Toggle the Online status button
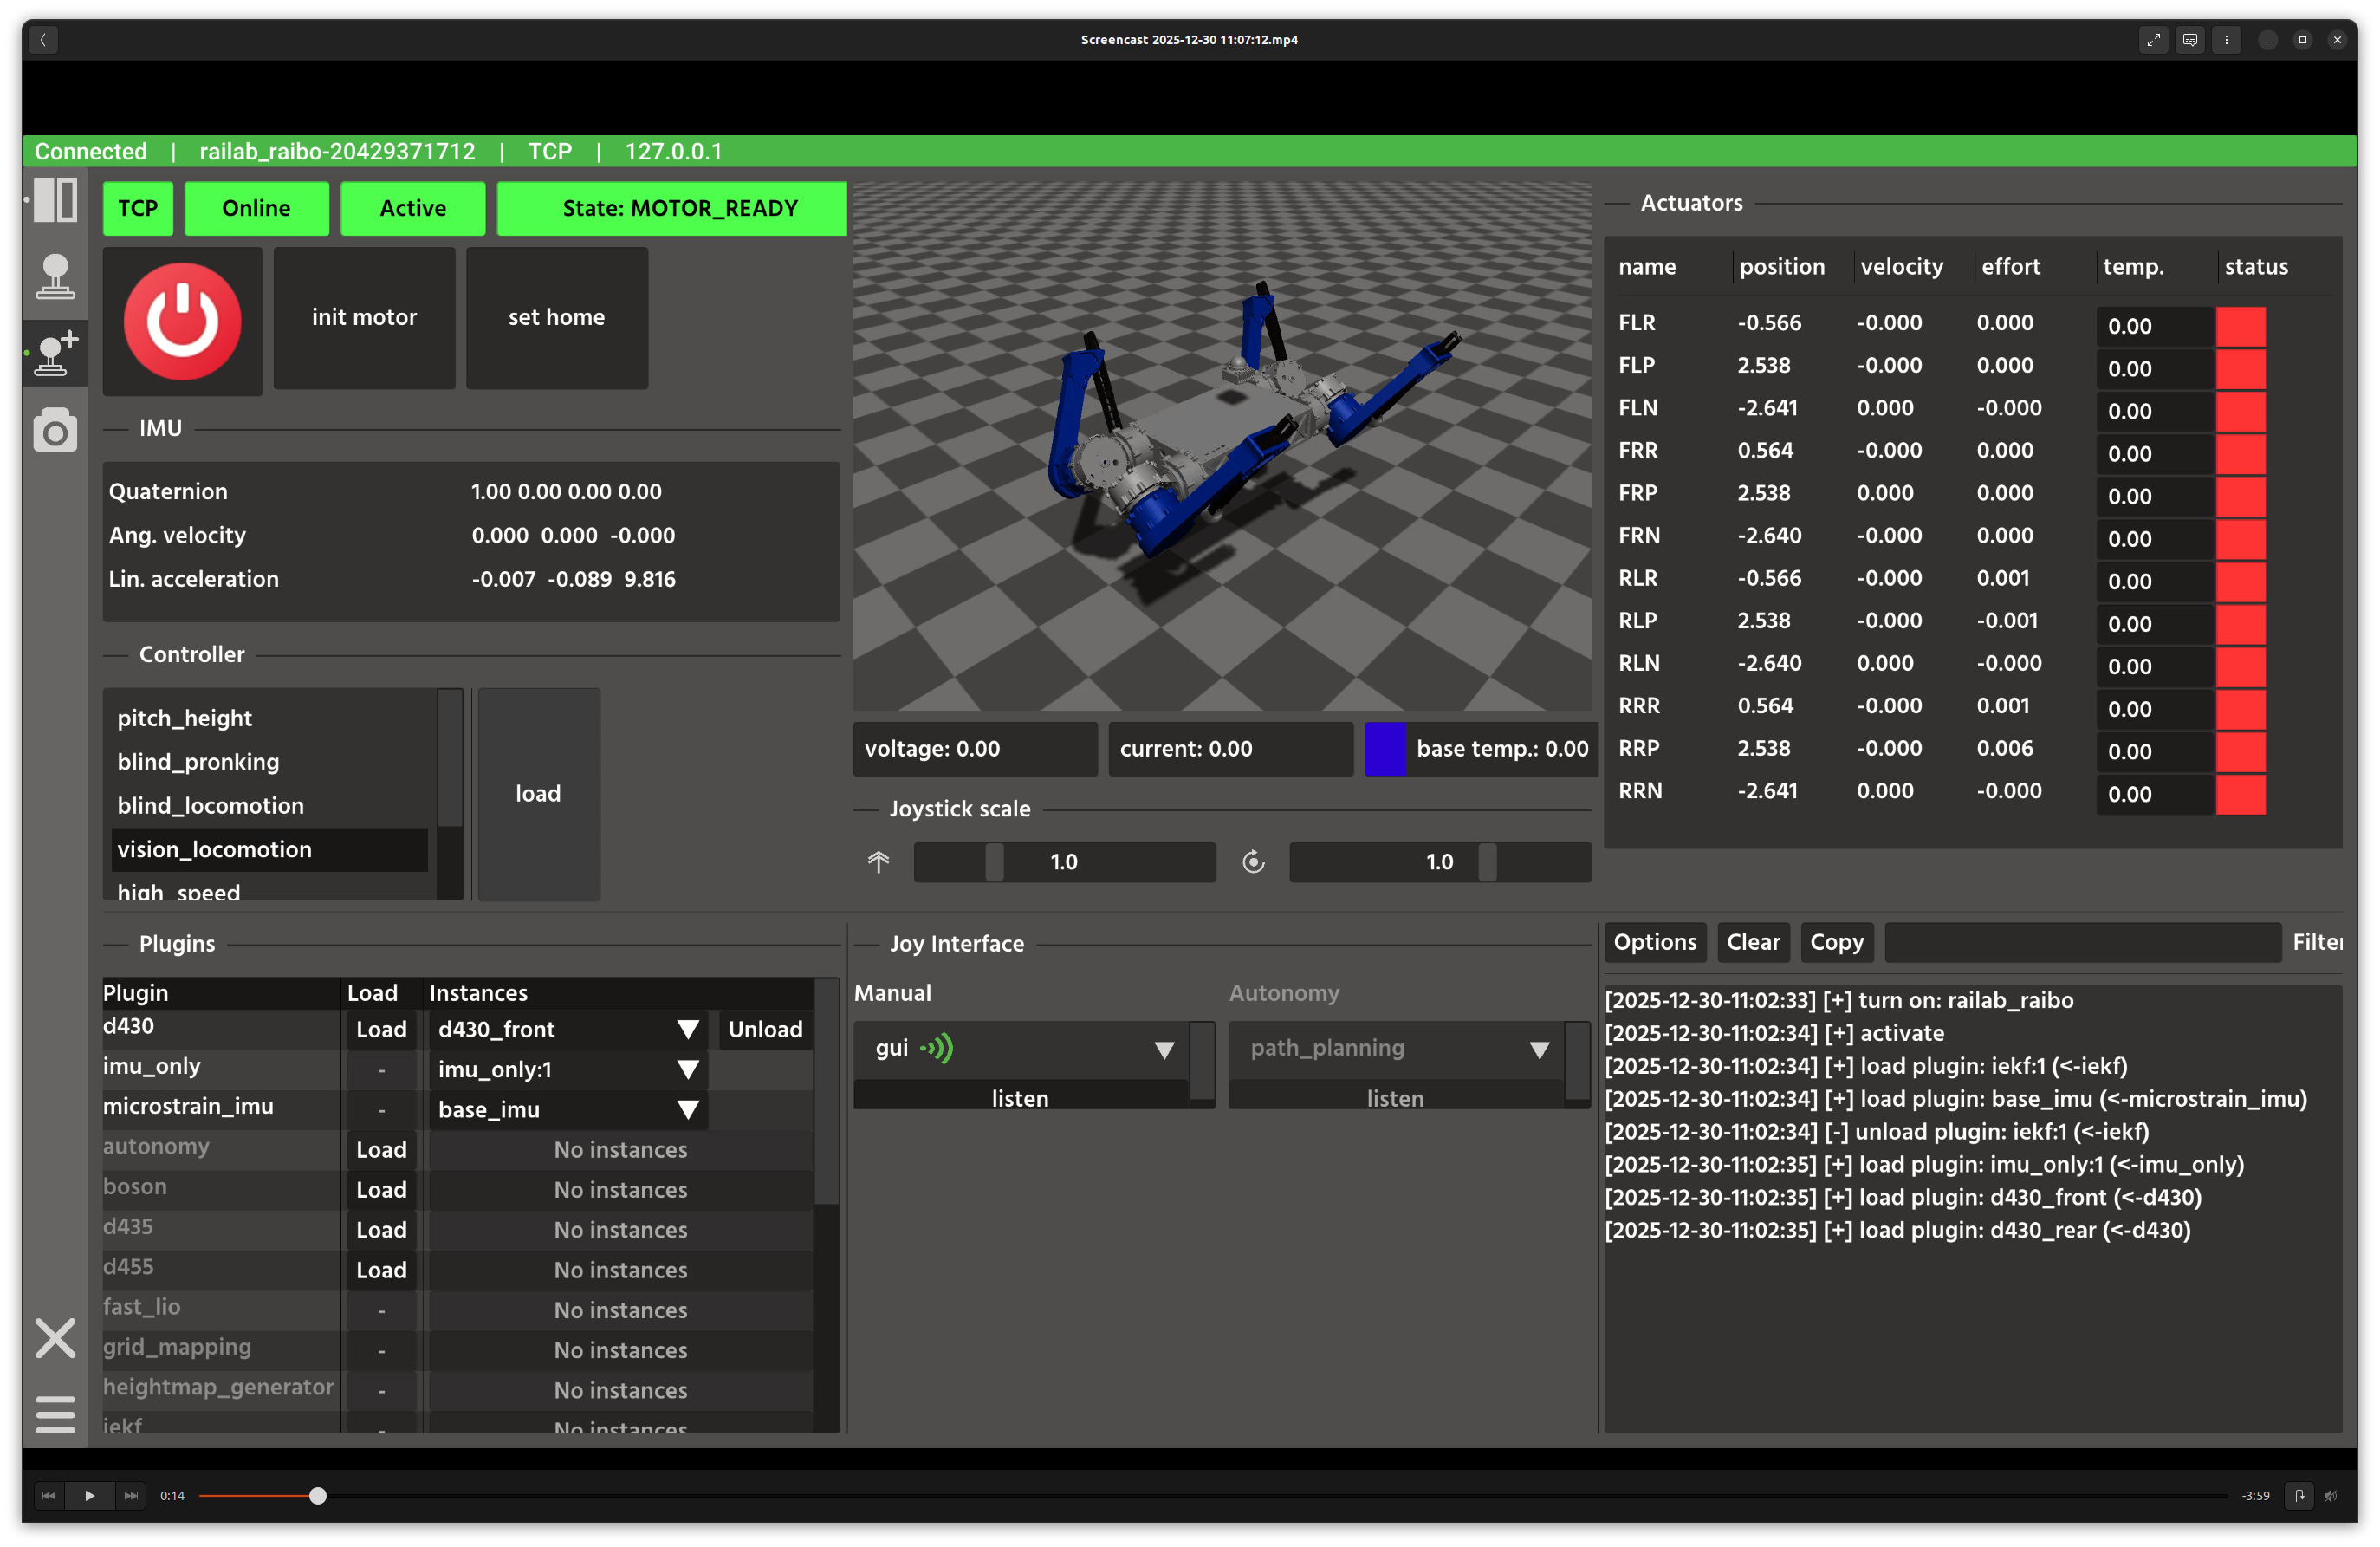 click(x=256, y=208)
